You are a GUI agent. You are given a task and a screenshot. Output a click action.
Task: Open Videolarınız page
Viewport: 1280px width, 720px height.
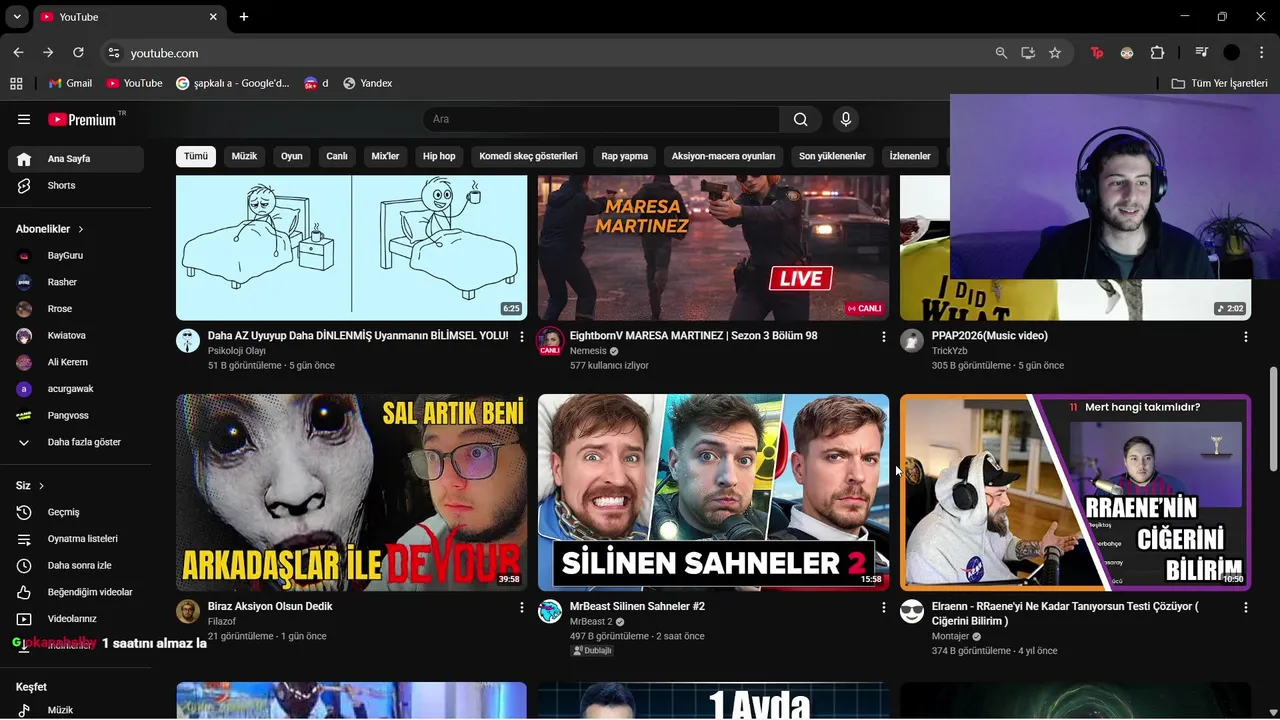pos(76,619)
